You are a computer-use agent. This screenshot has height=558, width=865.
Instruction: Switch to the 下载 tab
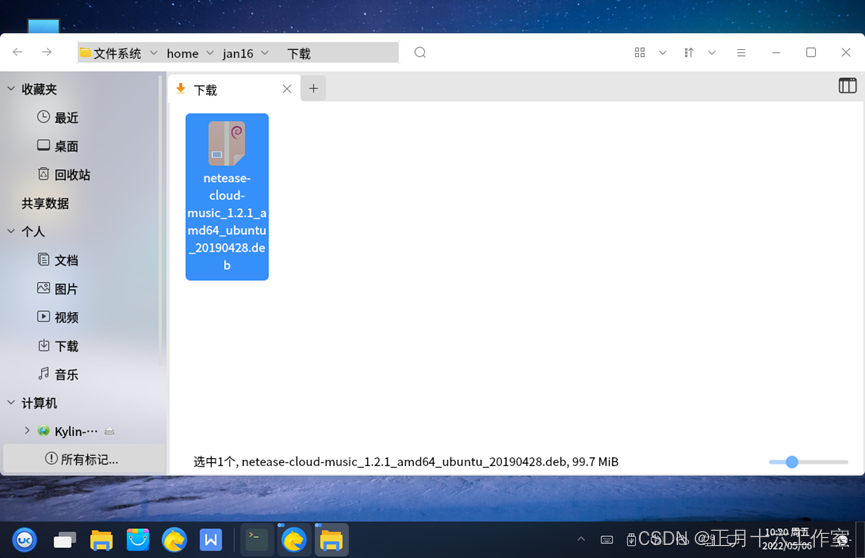point(234,89)
